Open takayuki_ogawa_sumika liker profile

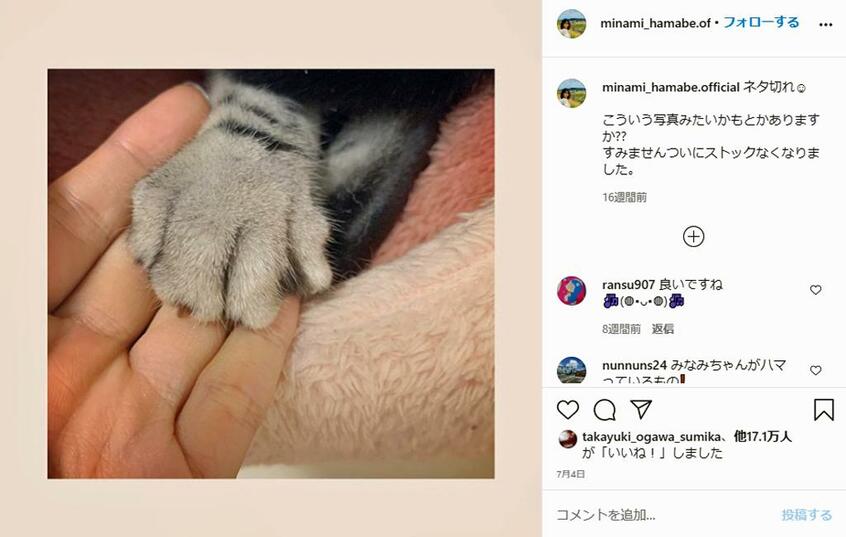click(x=651, y=437)
